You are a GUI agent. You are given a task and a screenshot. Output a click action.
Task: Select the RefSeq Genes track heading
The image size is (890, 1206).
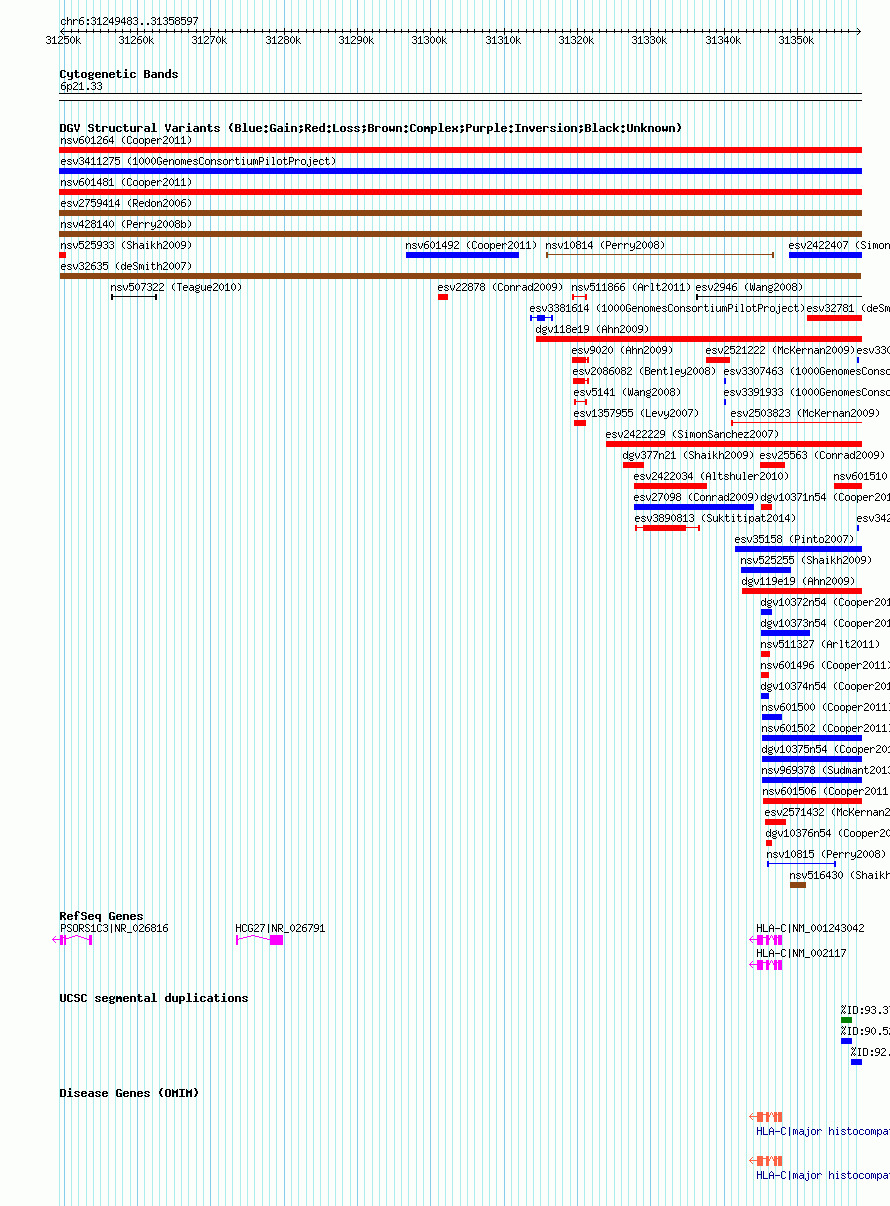click(x=101, y=916)
